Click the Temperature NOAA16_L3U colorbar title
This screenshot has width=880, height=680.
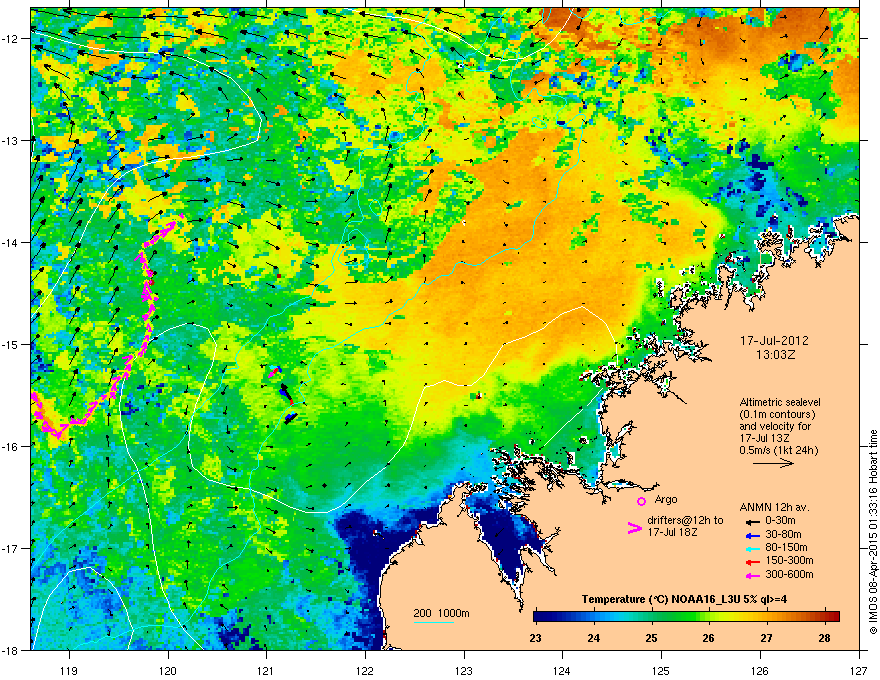click(x=684, y=599)
